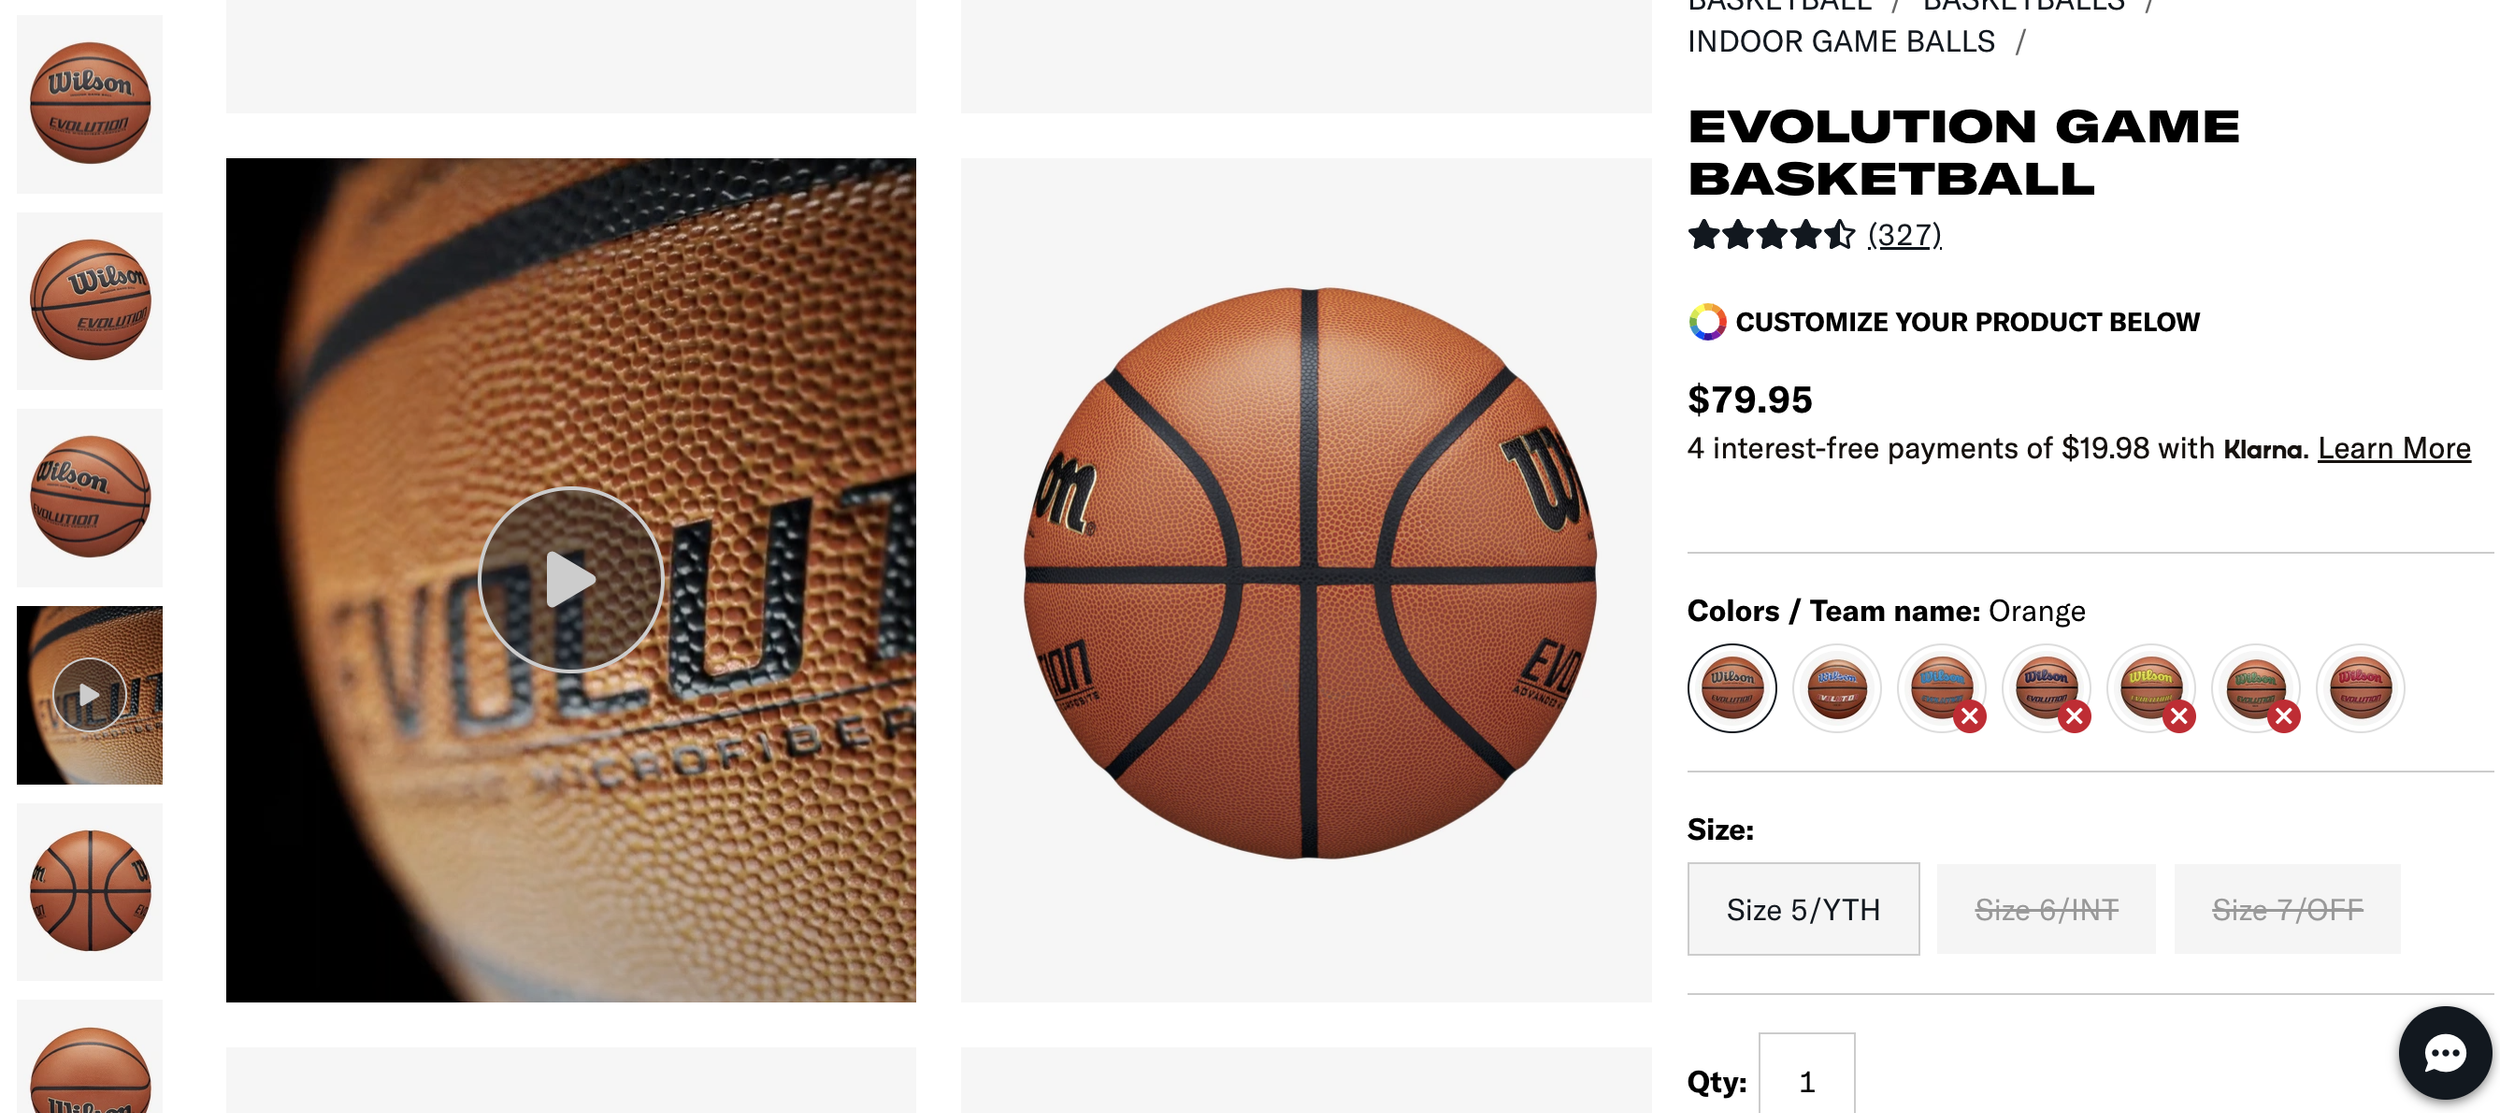Screen dimensions: 2500x1113
Task: Select the back-view seams ball thumbnail
Action: click(90, 891)
